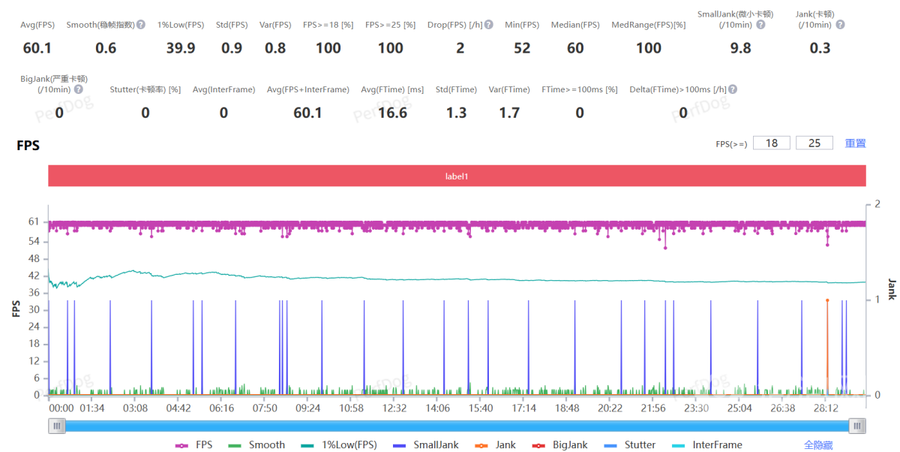Click the left handle of time range slider
Viewport: 900px width, 452px height.
click(x=57, y=426)
